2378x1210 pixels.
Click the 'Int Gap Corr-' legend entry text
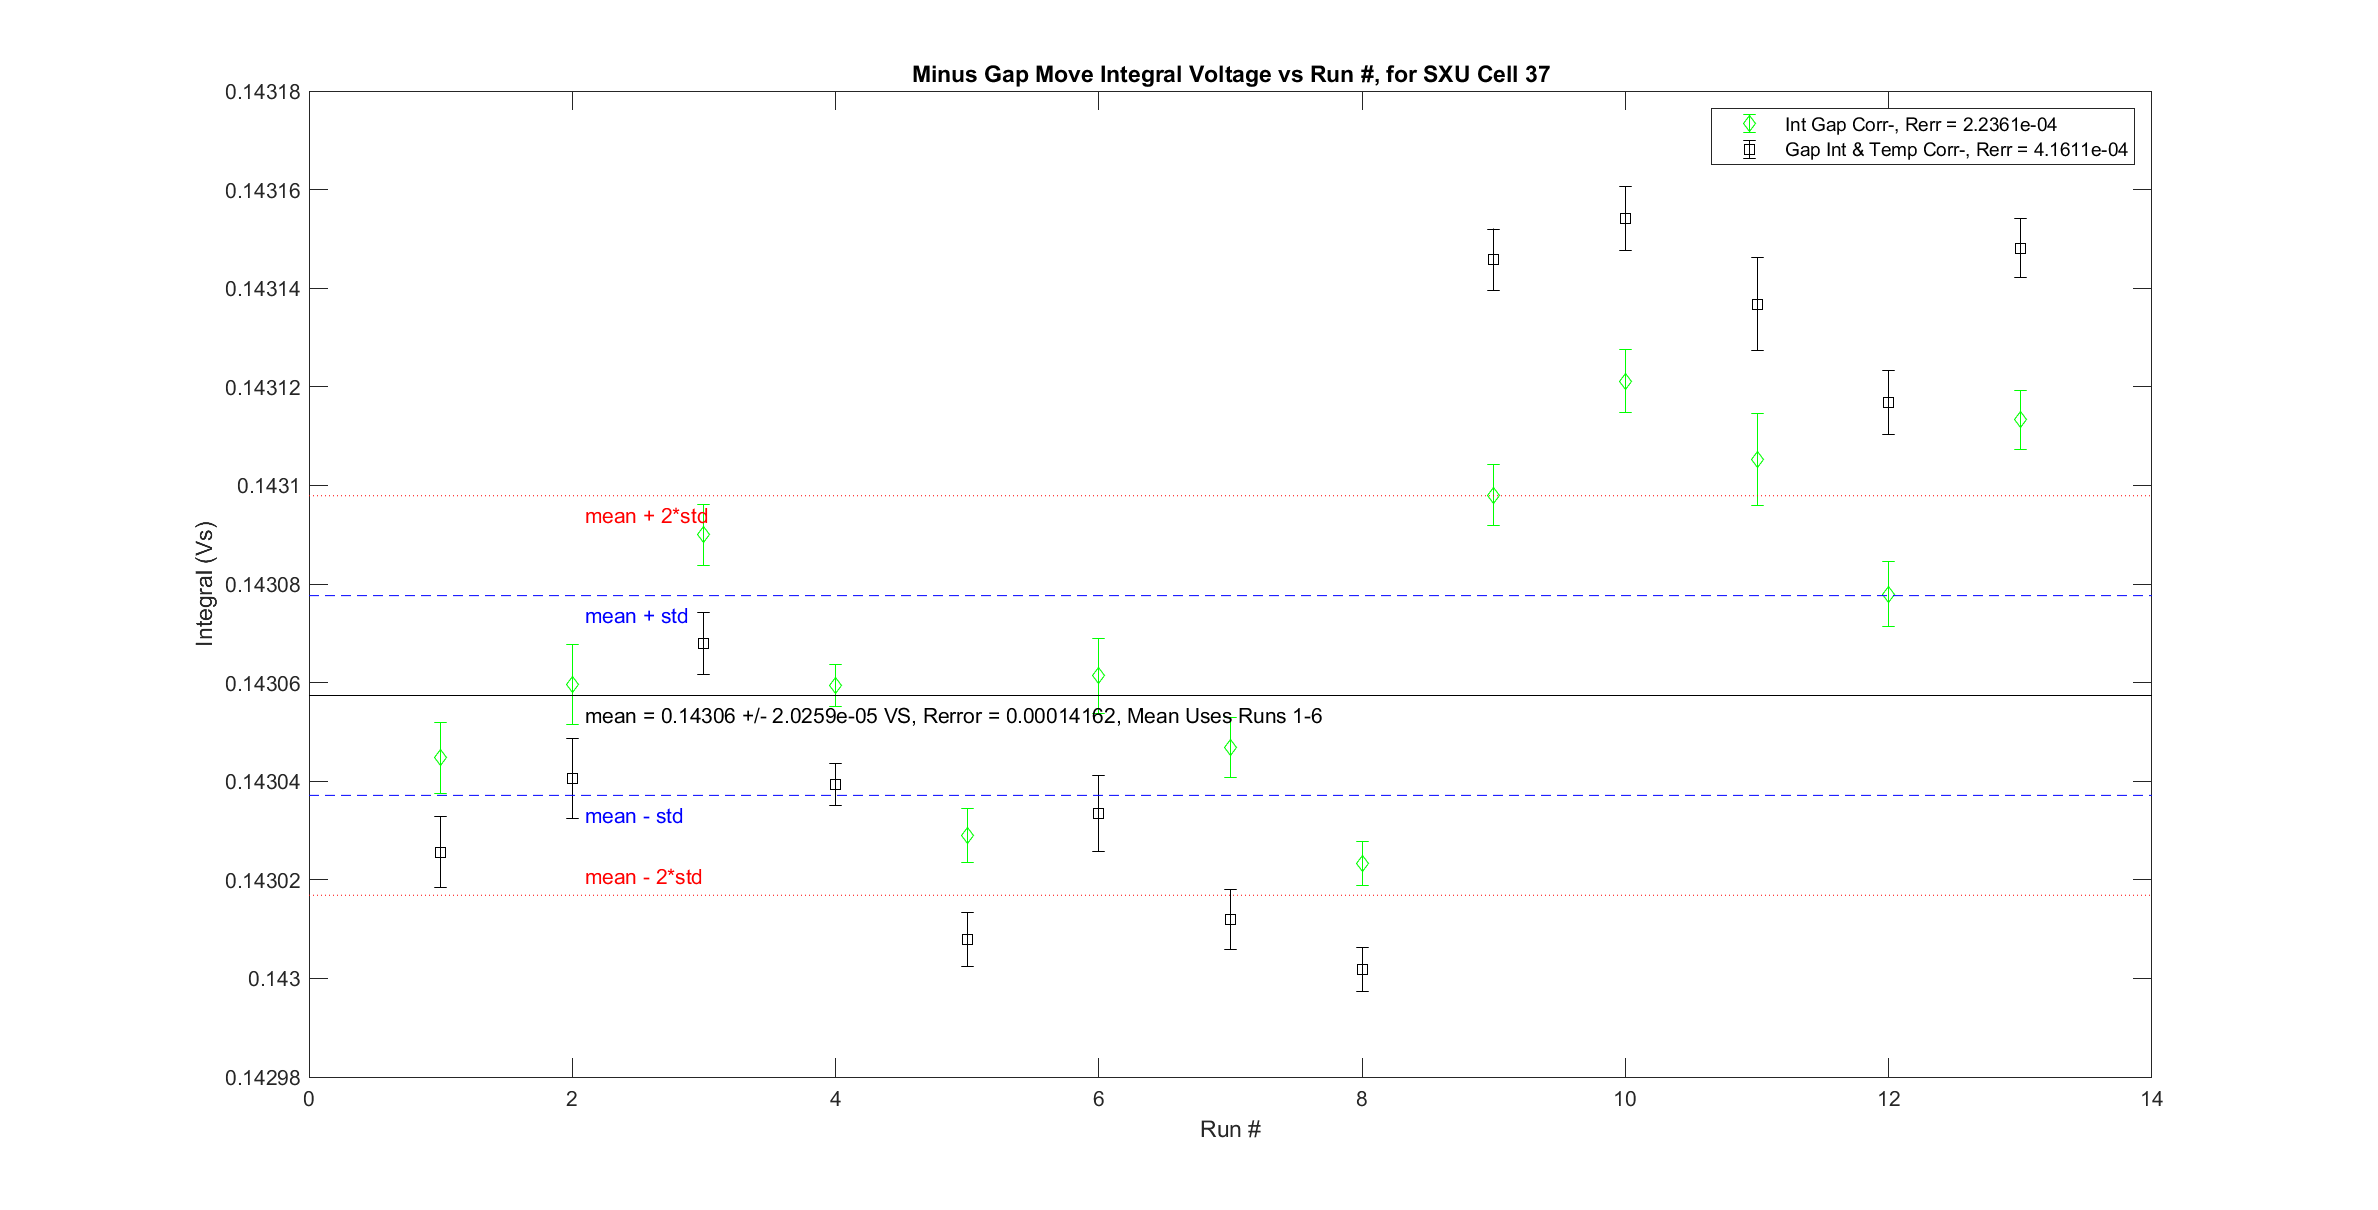click(1920, 124)
